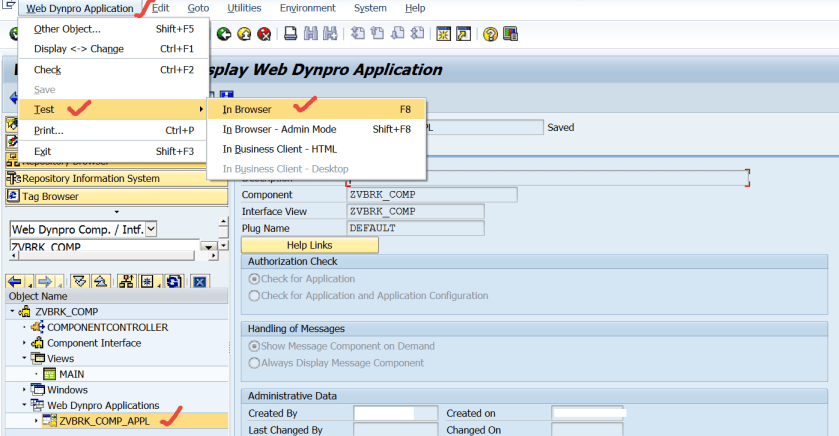839x436 pixels.
Task: Select the Check for Application radio button
Action: [254, 279]
